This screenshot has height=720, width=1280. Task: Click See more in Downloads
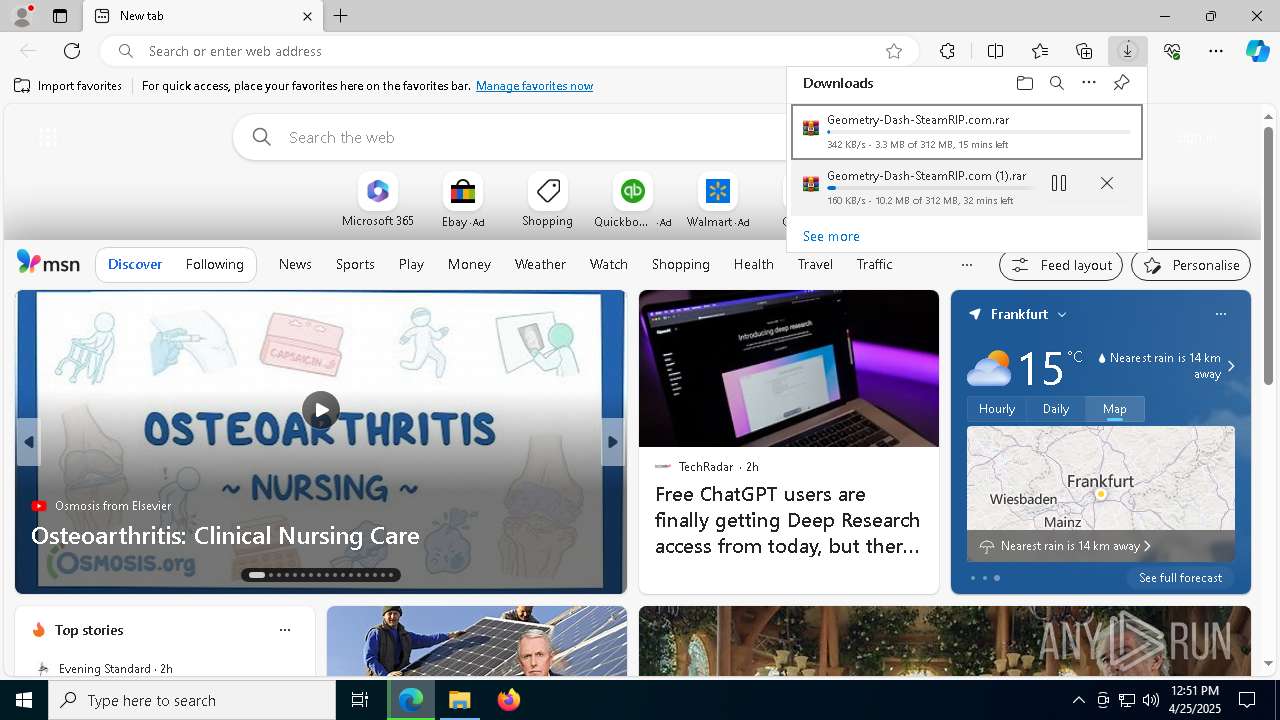(831, 236)
